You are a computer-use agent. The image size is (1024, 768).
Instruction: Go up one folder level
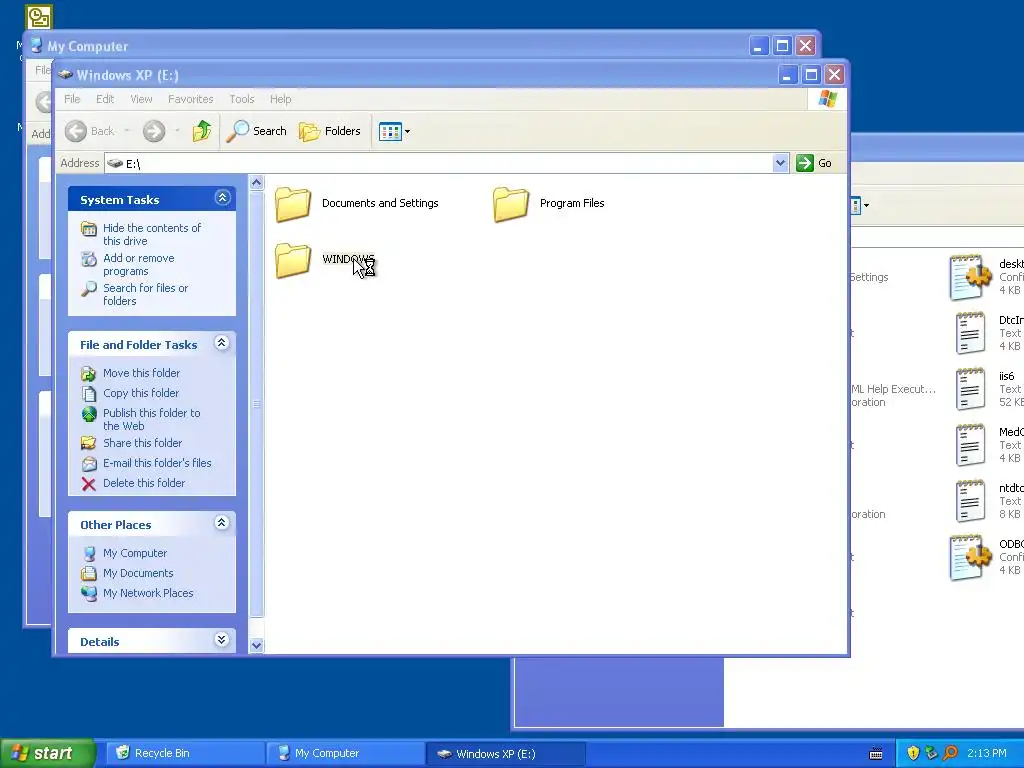202,131
